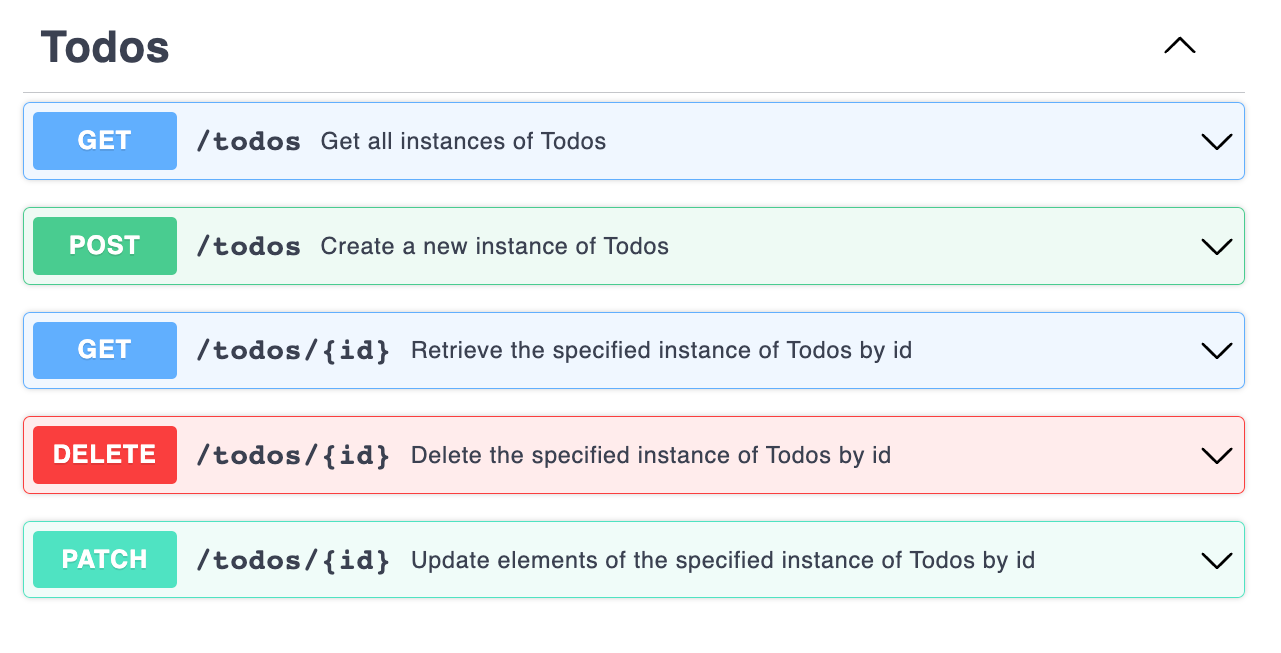The width and height of the screenshot is (1281, 653).
Task: Expand the POST /todos operation chevron
Action: click(x=1216, y=246)
